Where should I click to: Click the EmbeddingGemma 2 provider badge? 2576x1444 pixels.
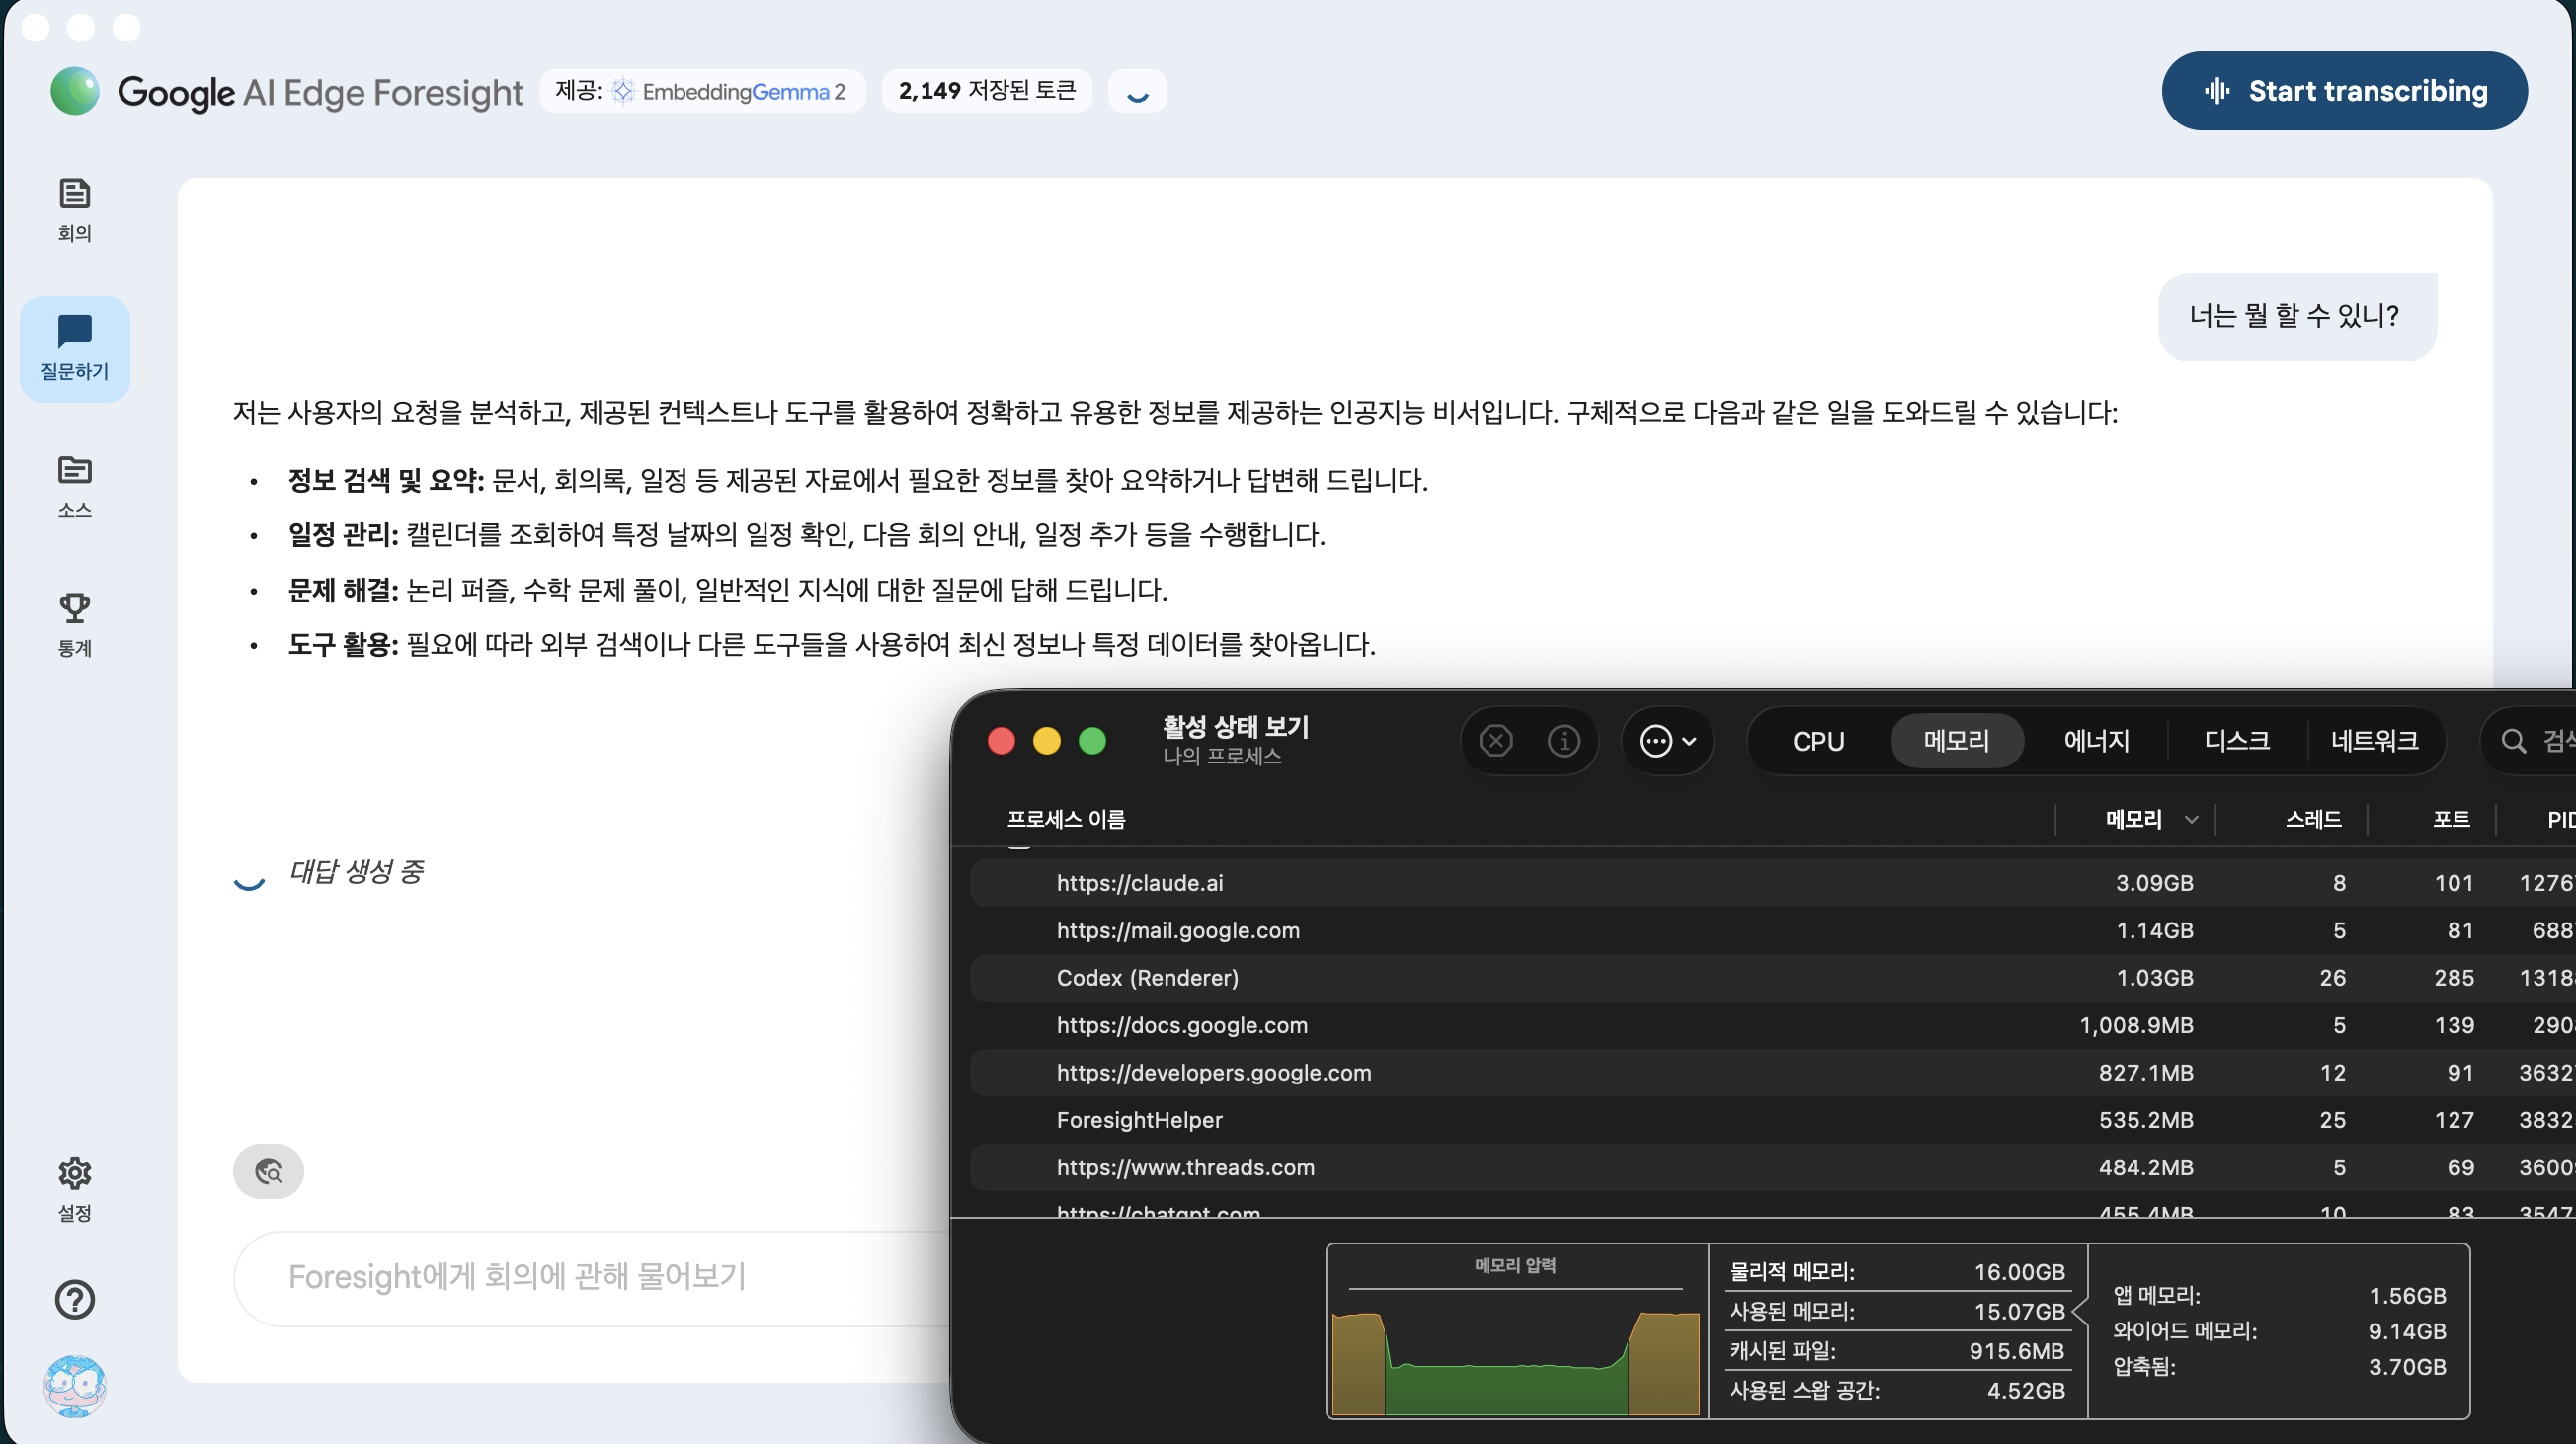tap(702, 91)
